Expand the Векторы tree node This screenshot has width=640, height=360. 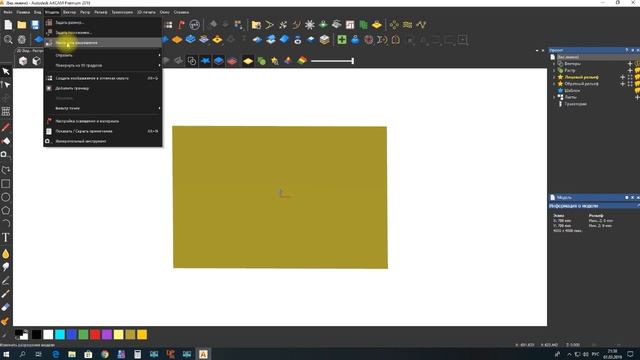pos(554,64)
